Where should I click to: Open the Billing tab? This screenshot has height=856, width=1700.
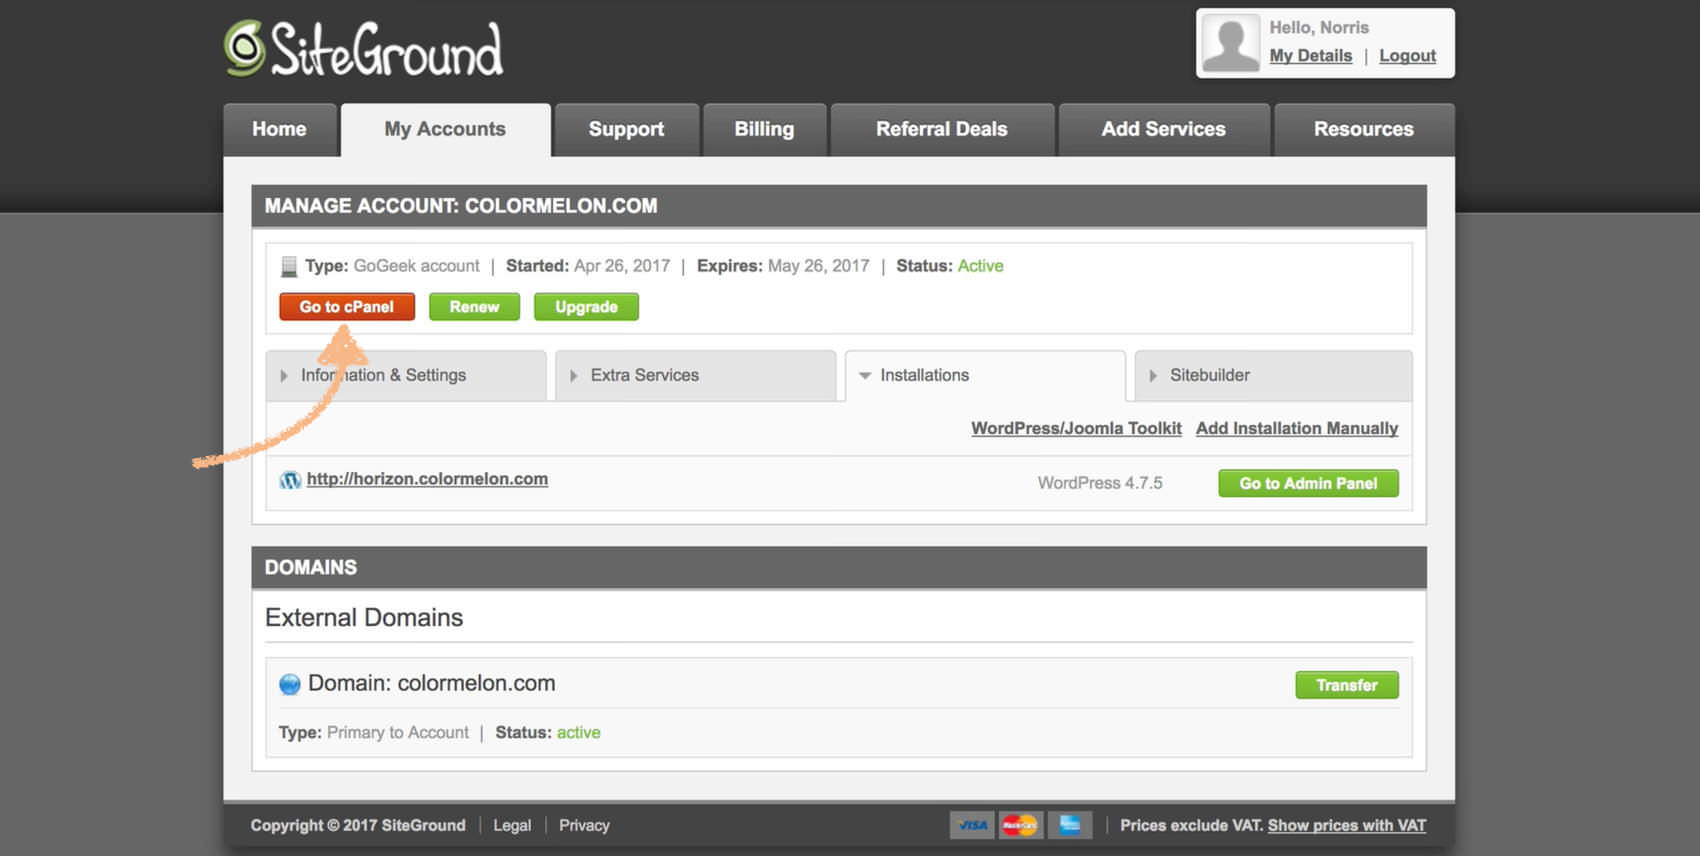(764, 130)
